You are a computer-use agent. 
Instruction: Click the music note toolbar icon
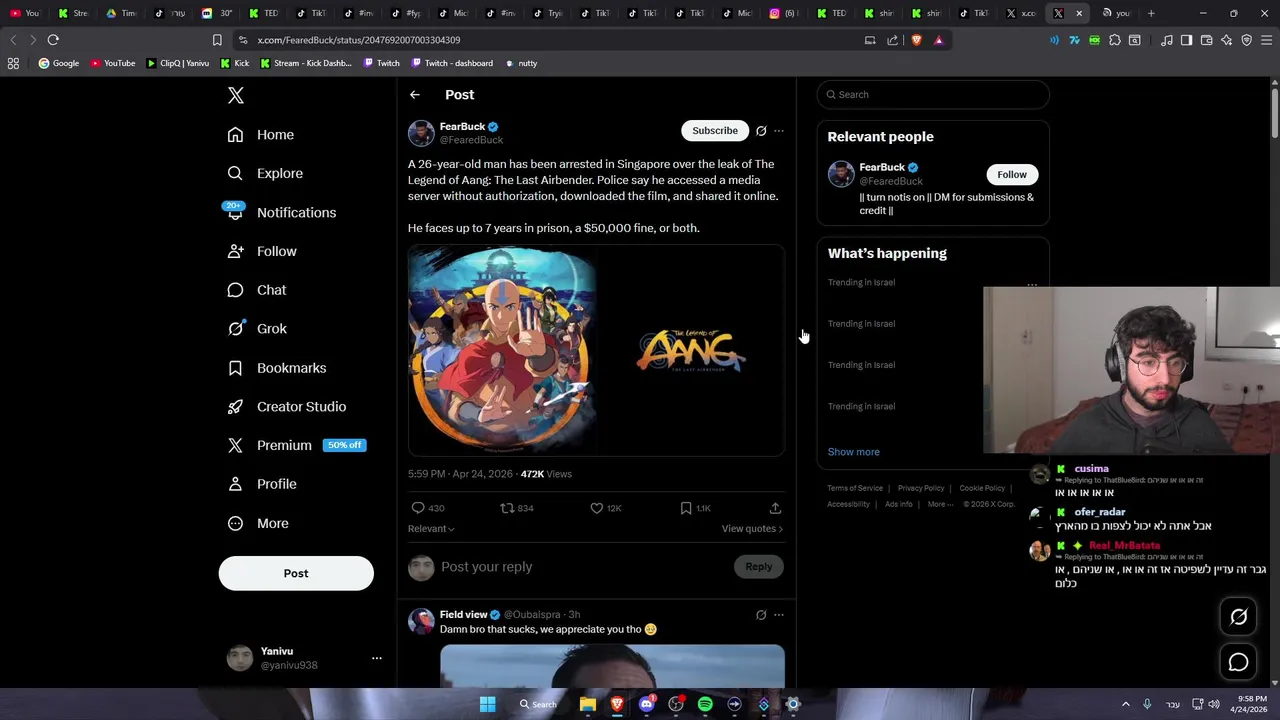1167,40
